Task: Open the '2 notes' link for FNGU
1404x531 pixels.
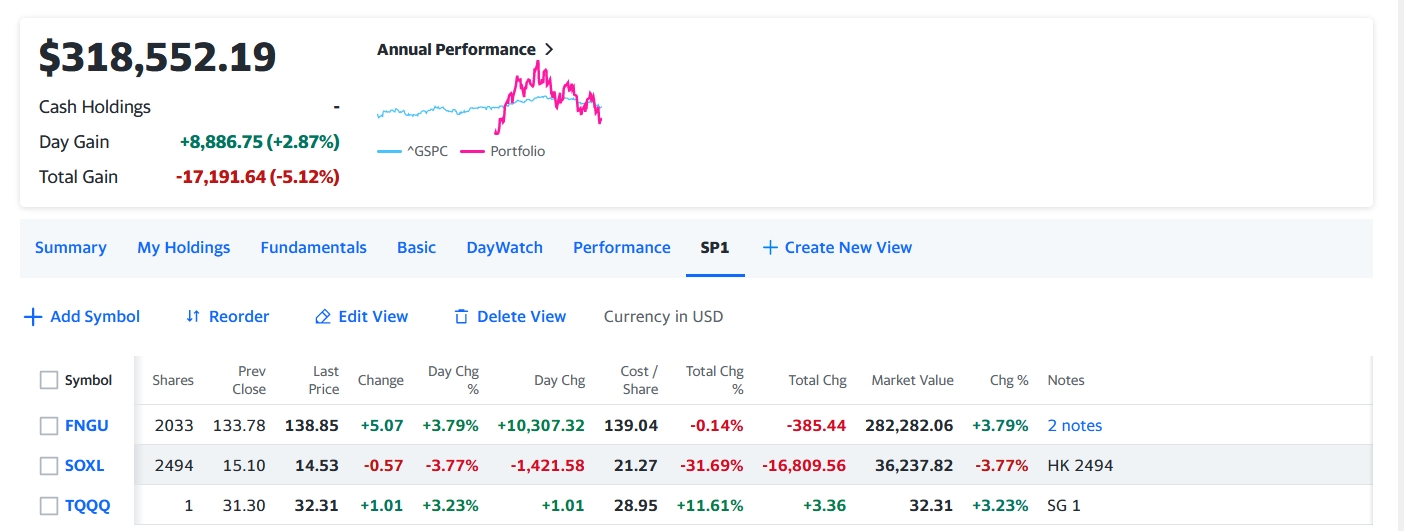Action: pyautogui.click(x=1074, y=426)
